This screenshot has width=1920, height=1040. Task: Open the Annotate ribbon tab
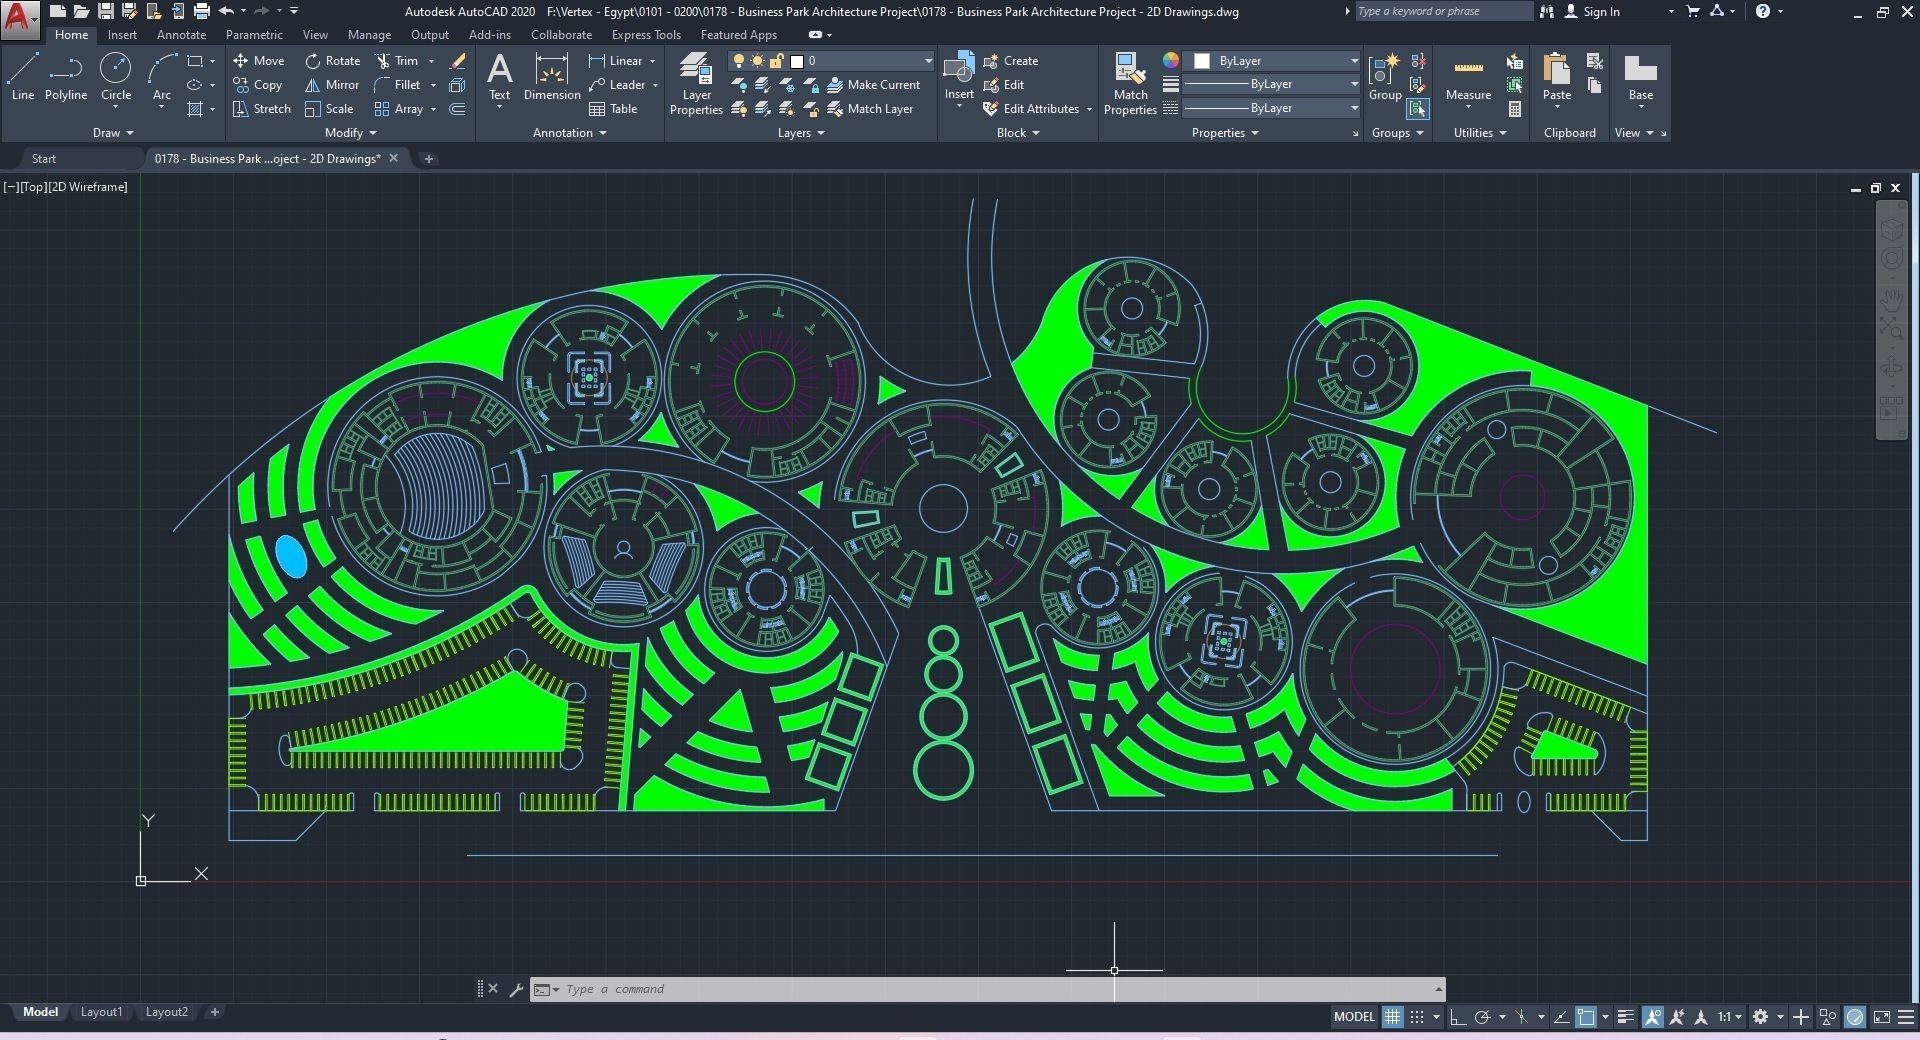(x=181, y=35)
